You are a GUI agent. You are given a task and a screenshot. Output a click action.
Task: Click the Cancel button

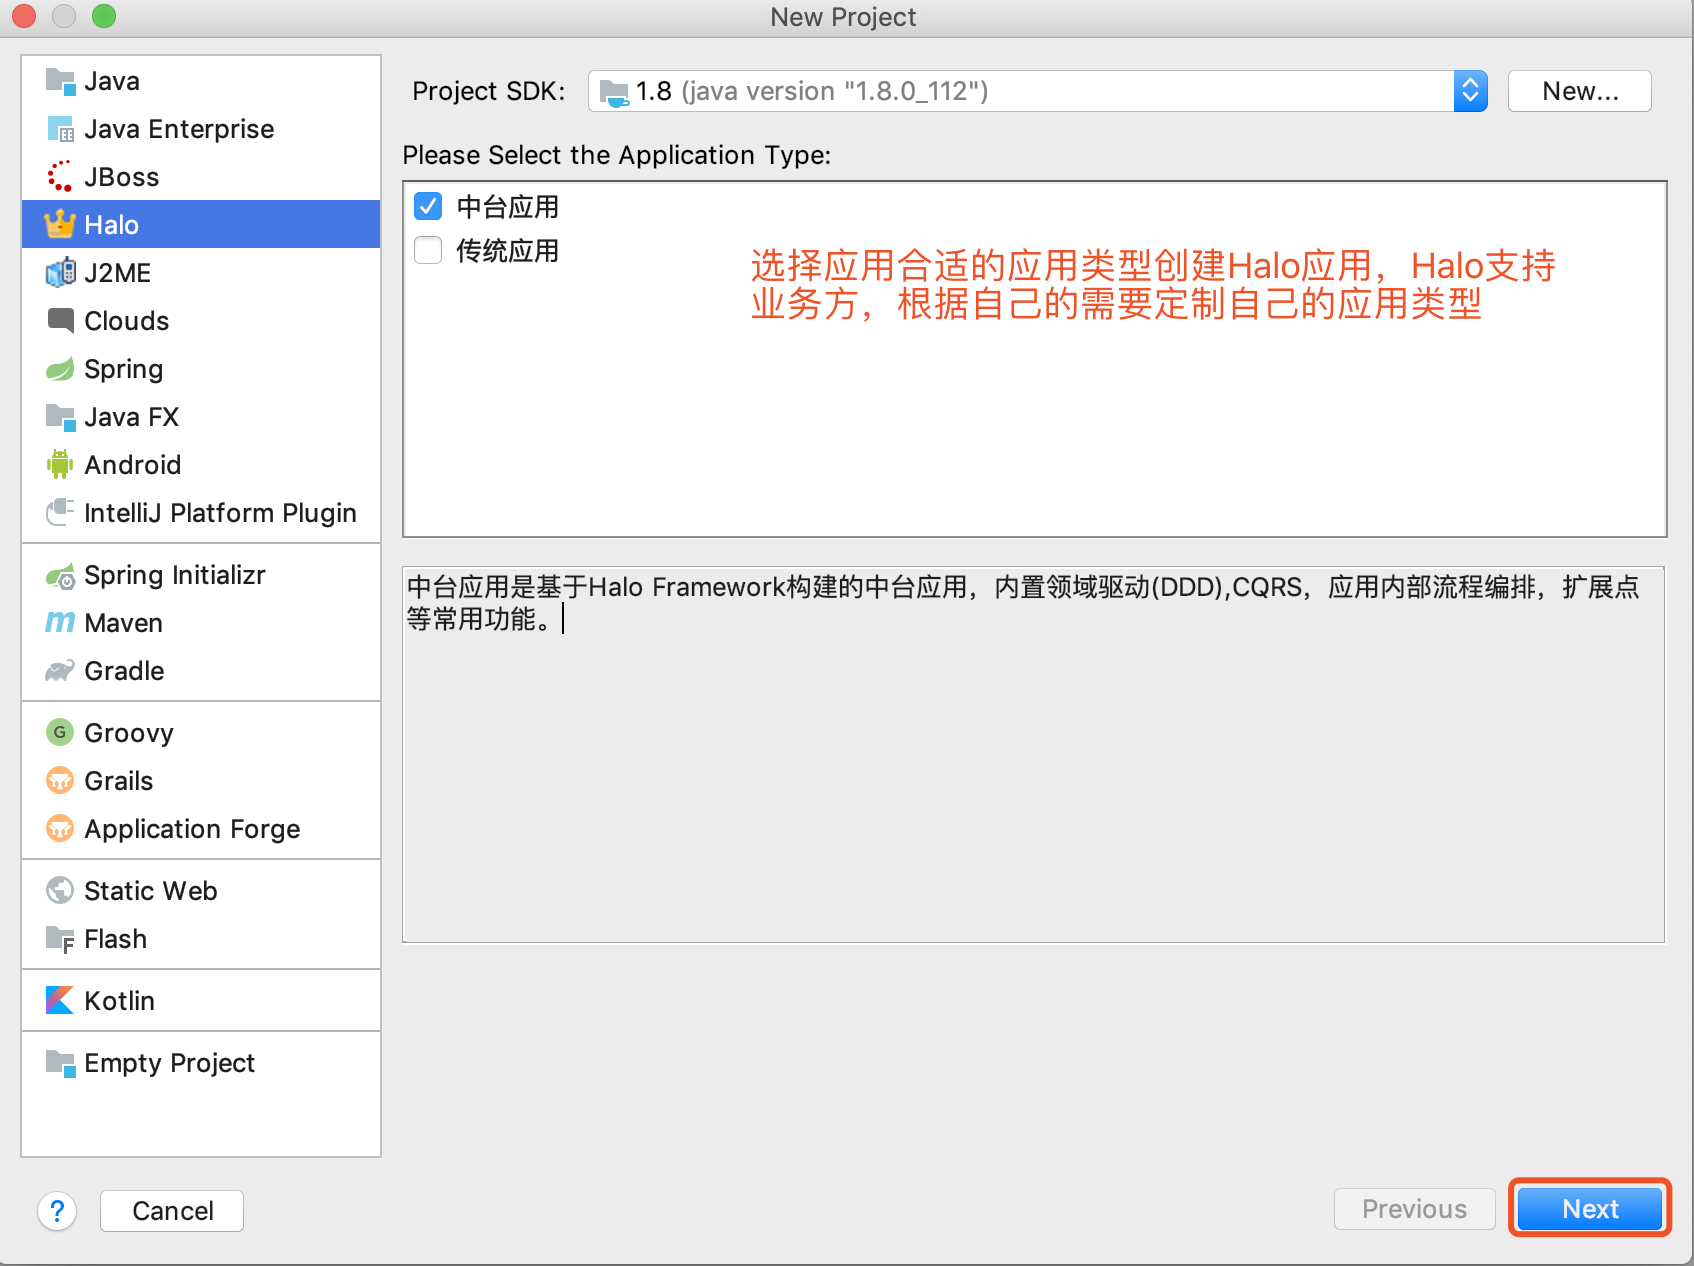[x=172, y=1211]
